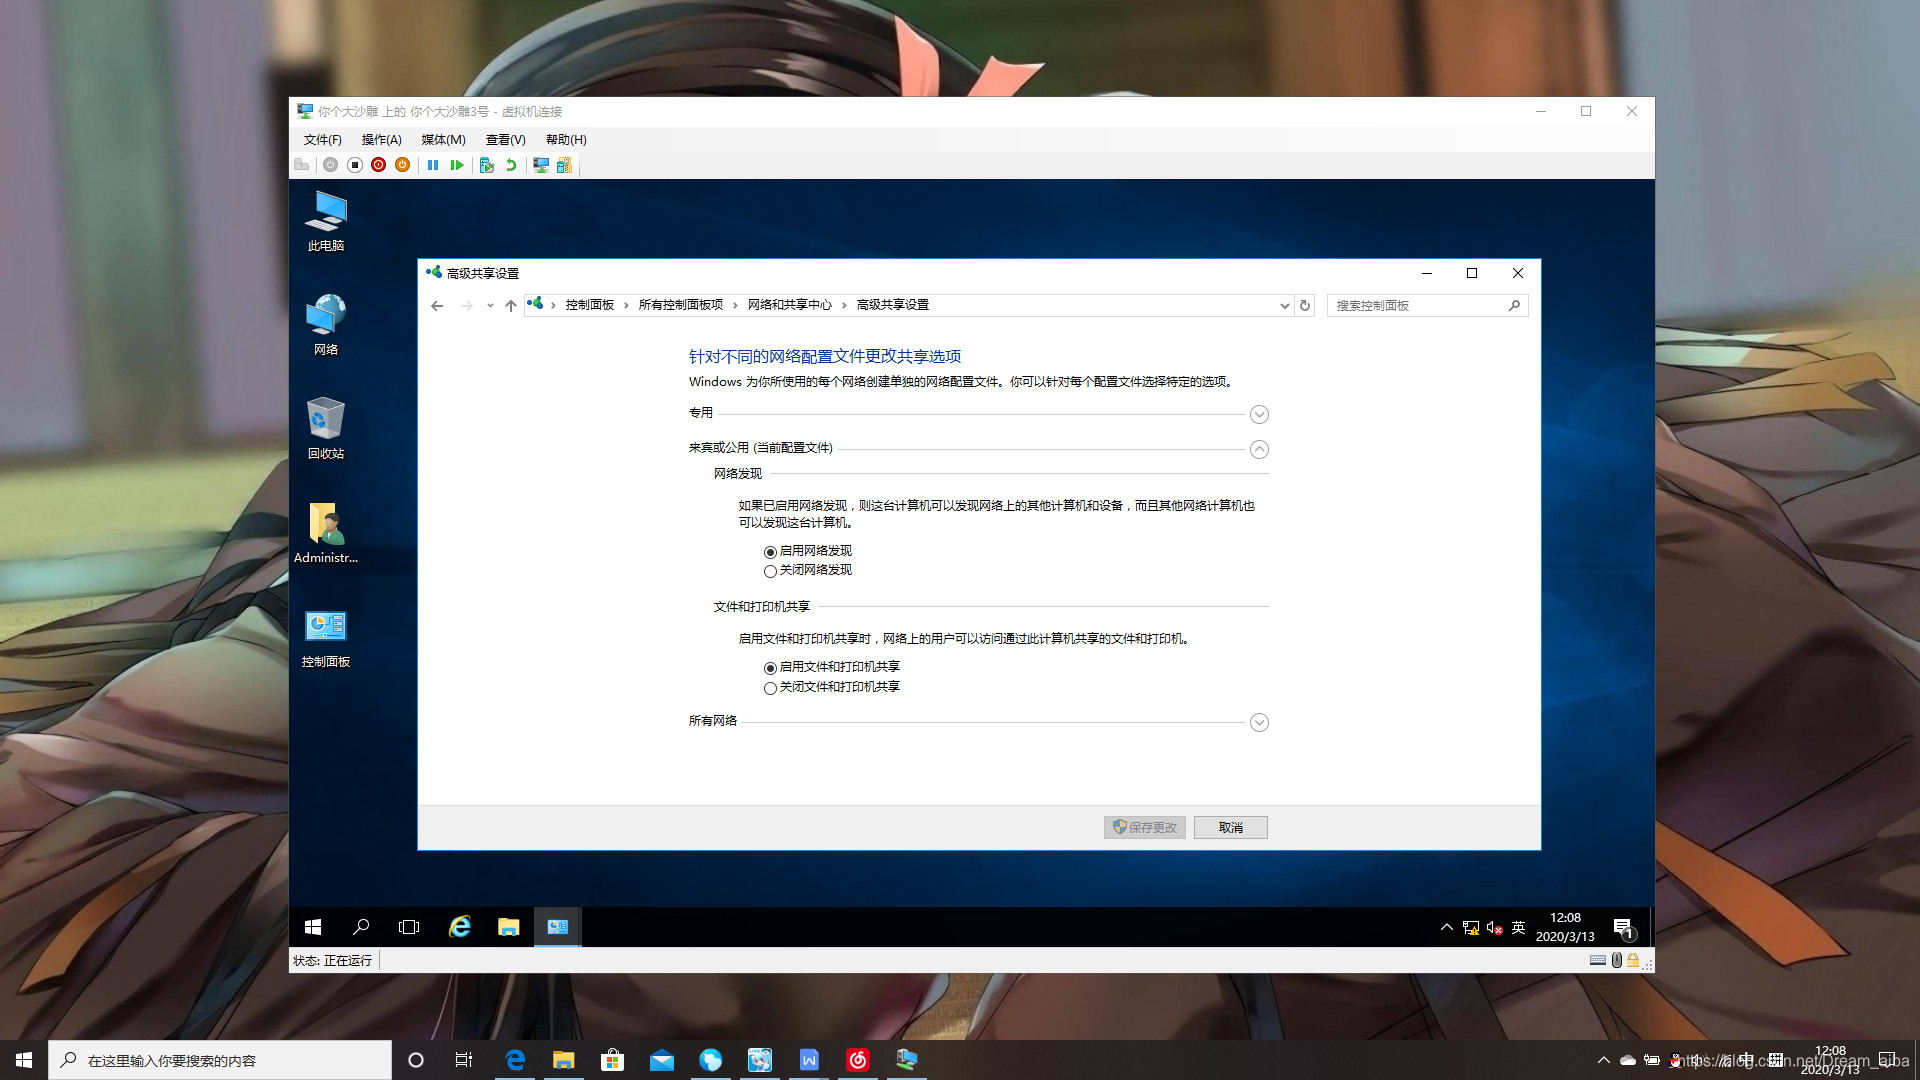Click the red Shut Down icon

coord(378,165)
